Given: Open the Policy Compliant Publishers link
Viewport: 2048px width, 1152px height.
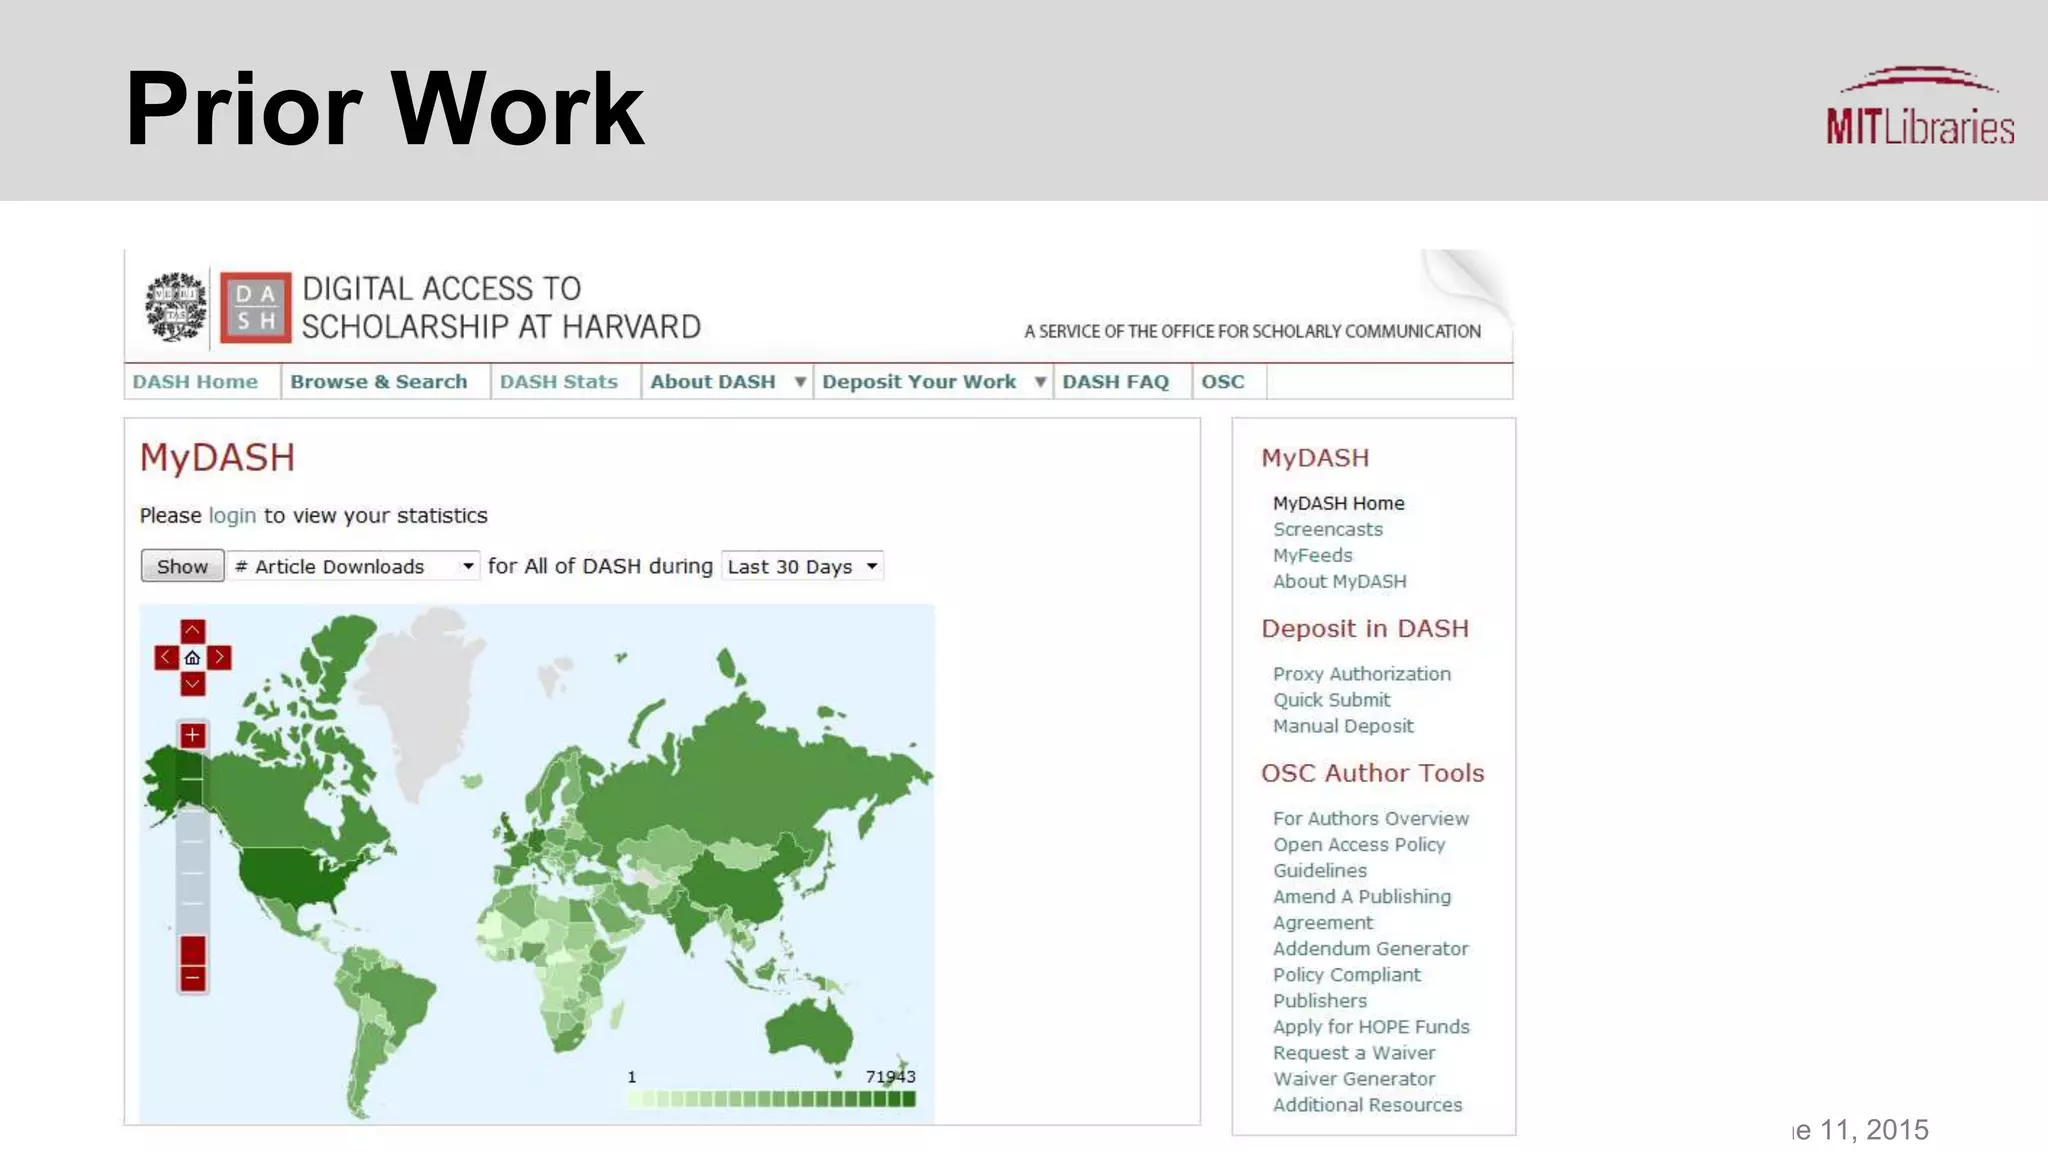Looking at the screenshot, I should coord(1346,987).
